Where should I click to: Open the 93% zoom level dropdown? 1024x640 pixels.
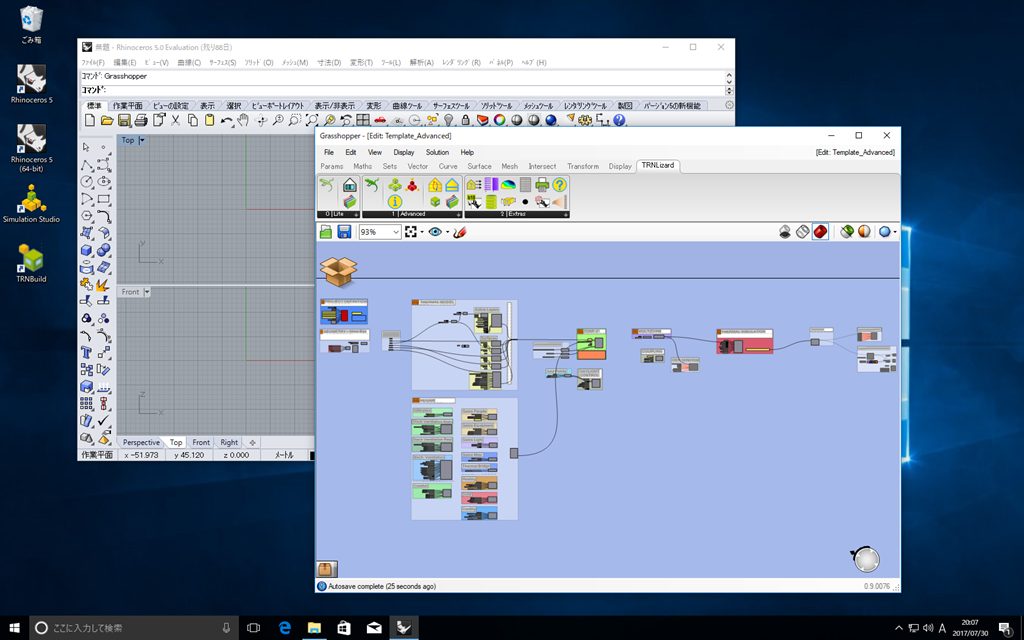396,232
